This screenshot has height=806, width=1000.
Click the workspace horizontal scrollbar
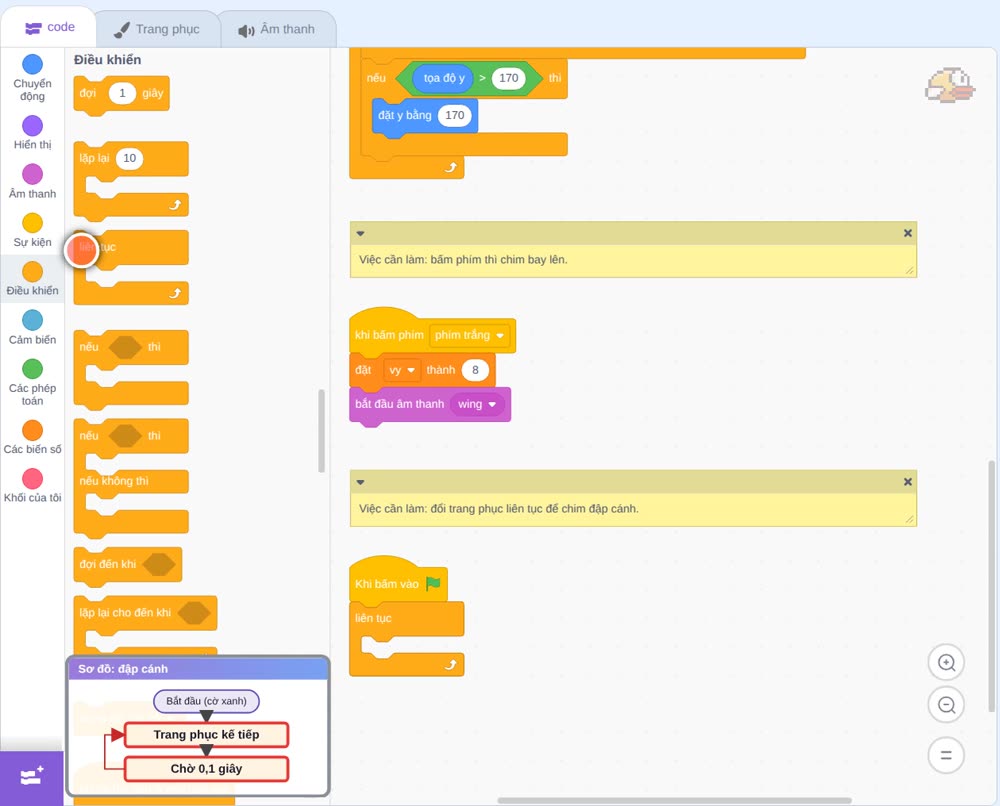point(674,800)
